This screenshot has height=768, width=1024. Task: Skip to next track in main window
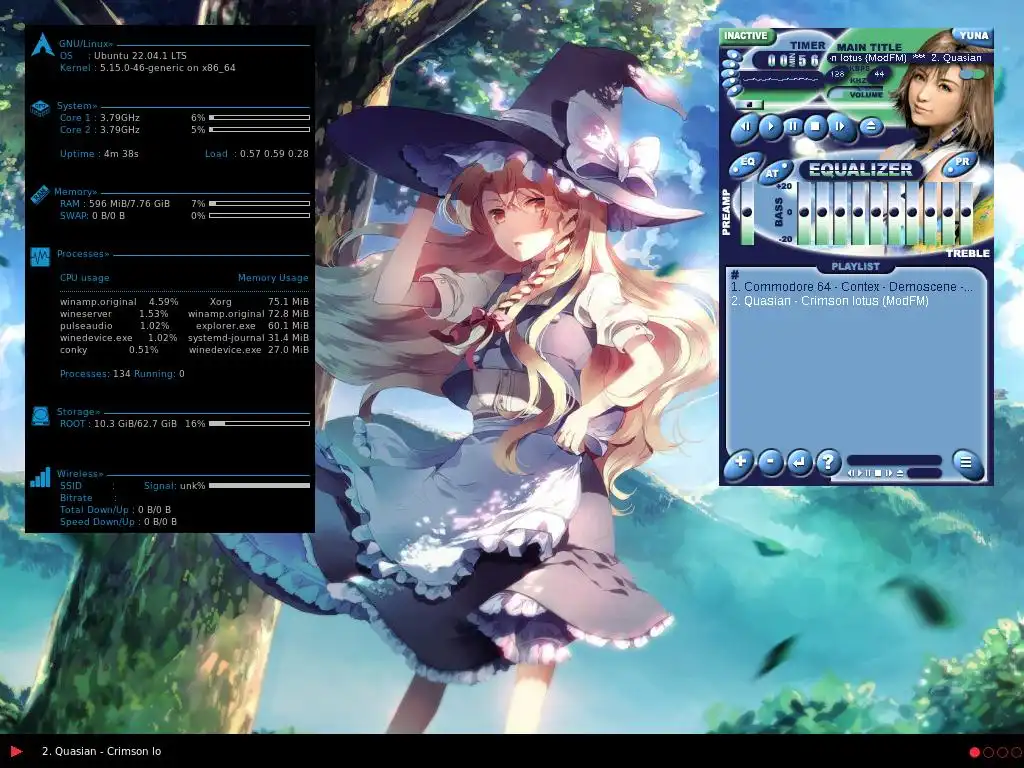(840, 126)
